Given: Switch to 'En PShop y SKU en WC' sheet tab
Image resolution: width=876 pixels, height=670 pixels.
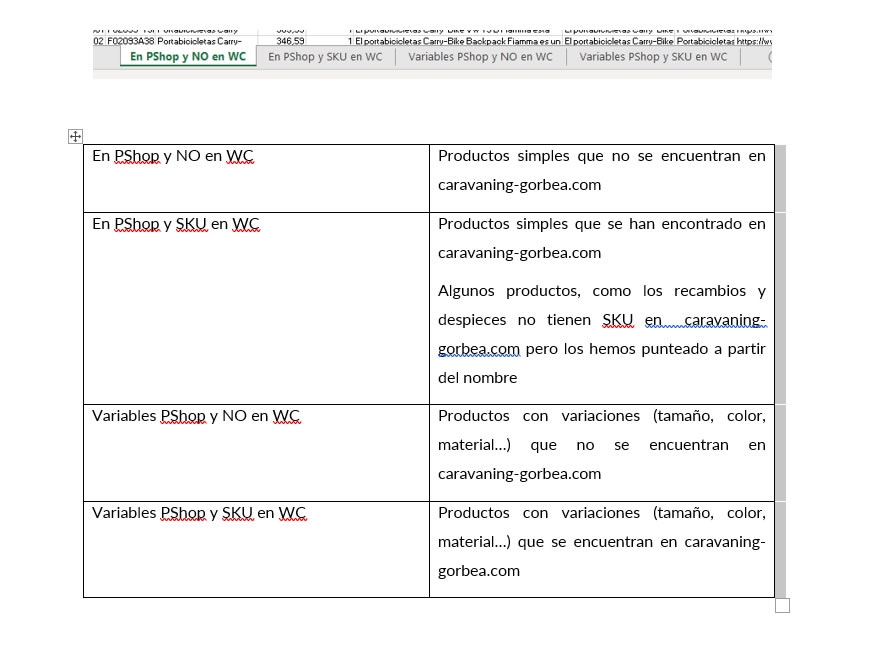Looking at the screenshot, I should click(x=325, y=56).
